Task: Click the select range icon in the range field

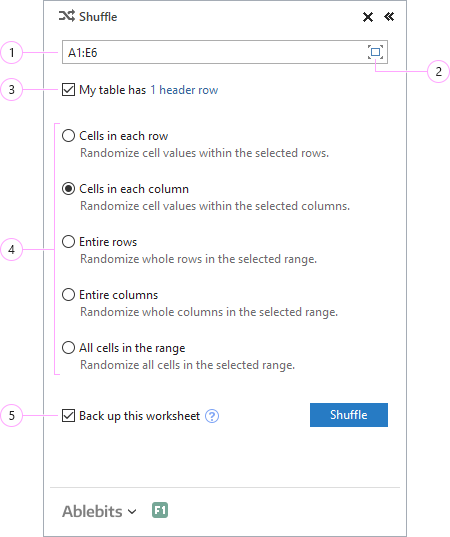Action: click(x=375, y=52)
